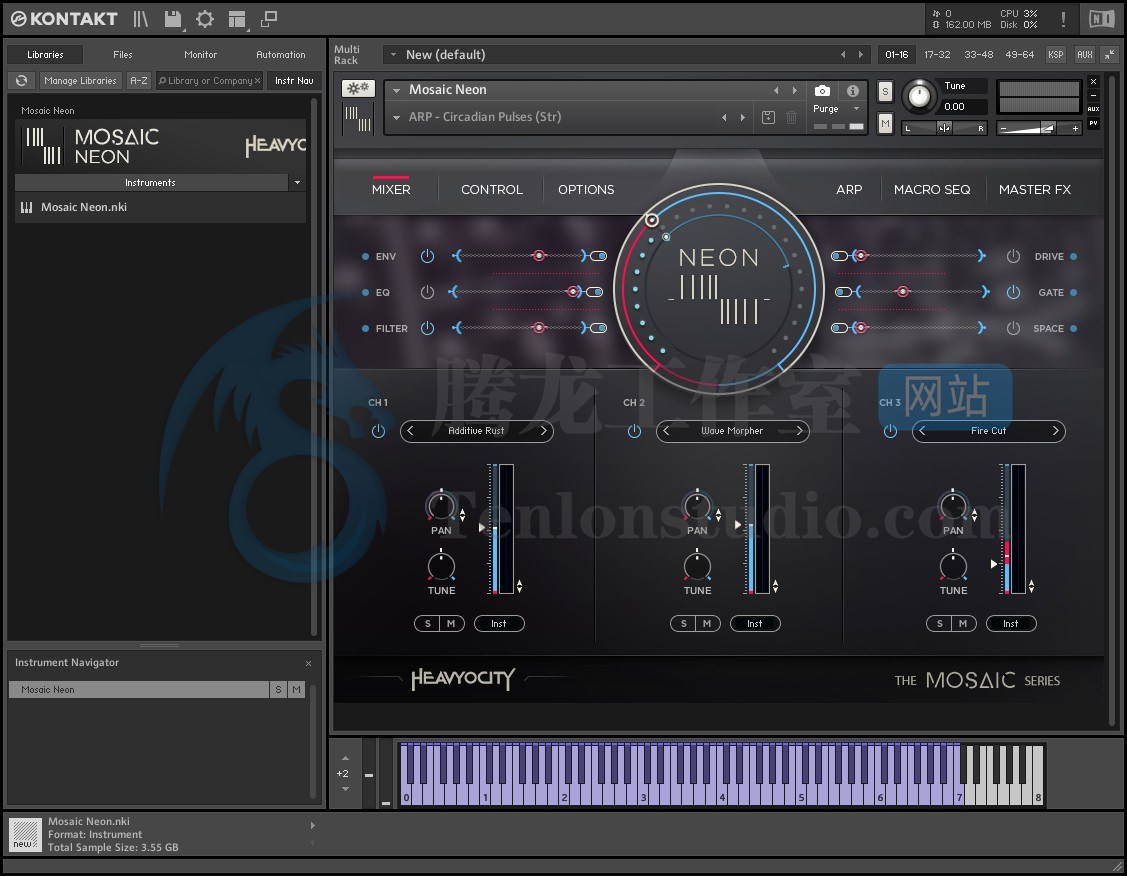Screen dimensions: 1127x876
Task: Save the current snapshot
Action: point(768,117)
